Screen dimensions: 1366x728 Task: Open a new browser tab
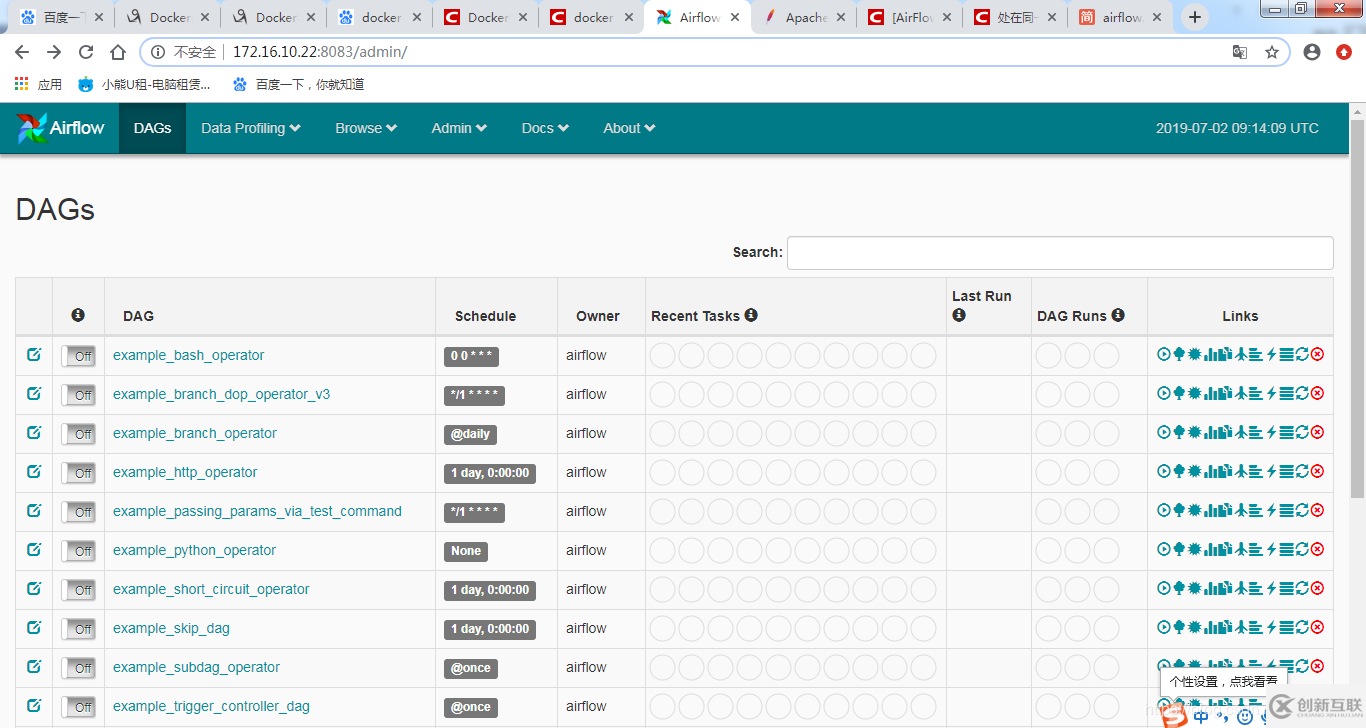(x=1195, y=17)
